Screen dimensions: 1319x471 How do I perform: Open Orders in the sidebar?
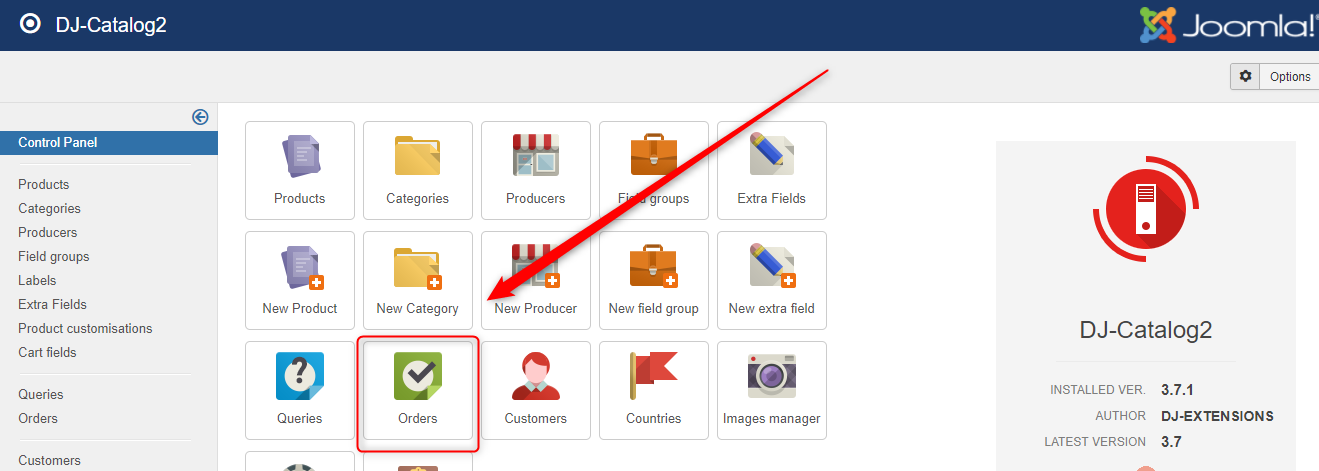(x=38, y=418)
